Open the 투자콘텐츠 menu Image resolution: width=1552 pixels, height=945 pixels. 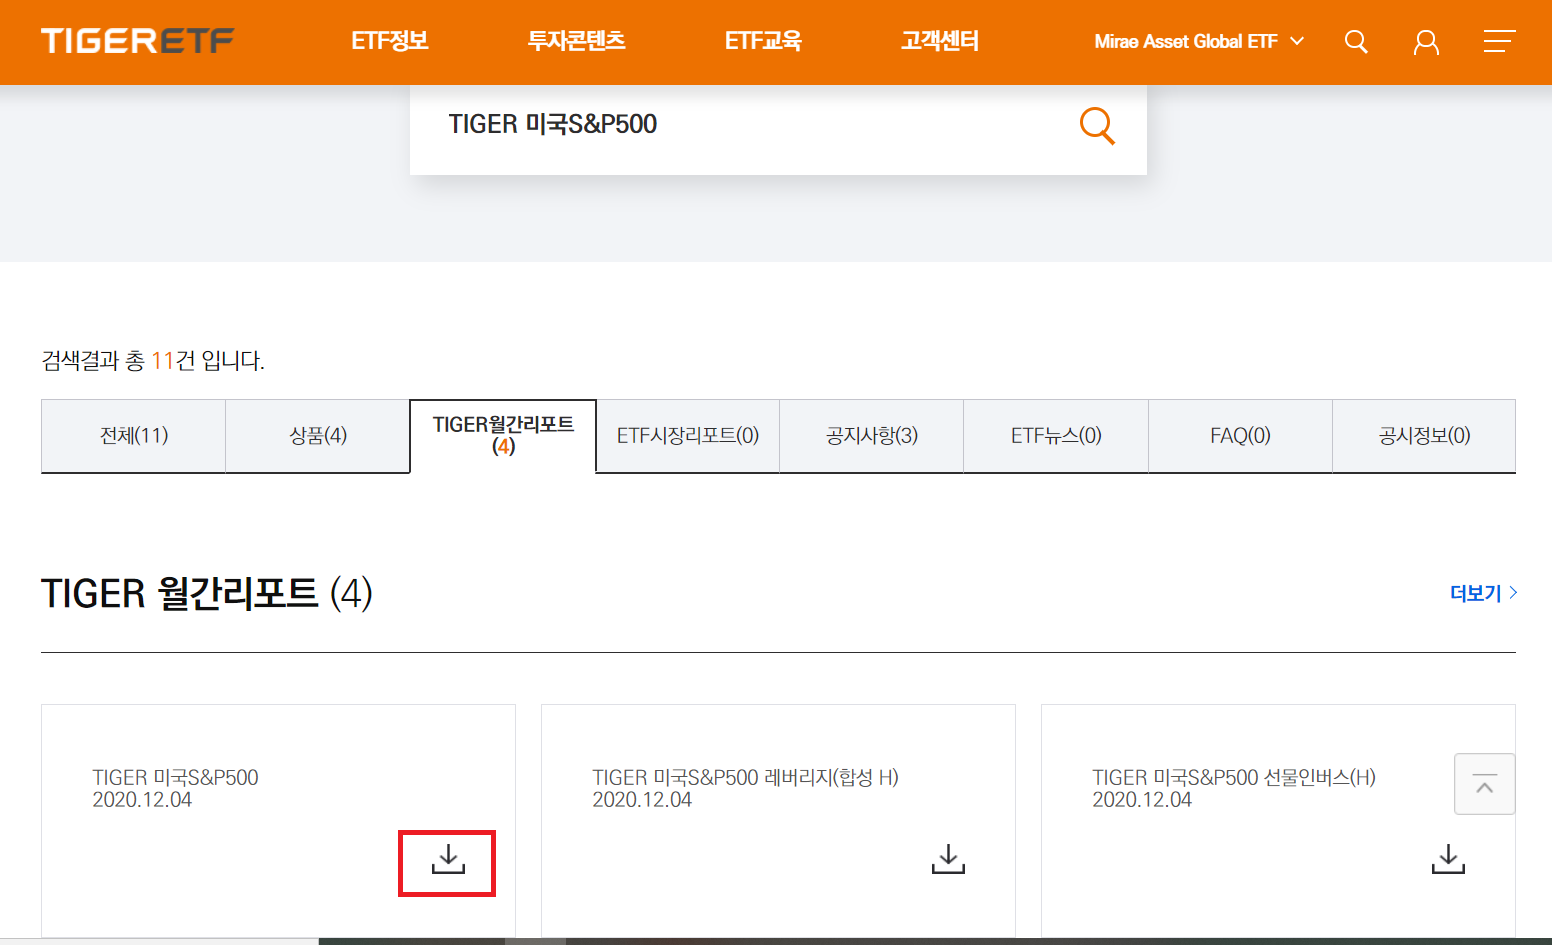577,41
